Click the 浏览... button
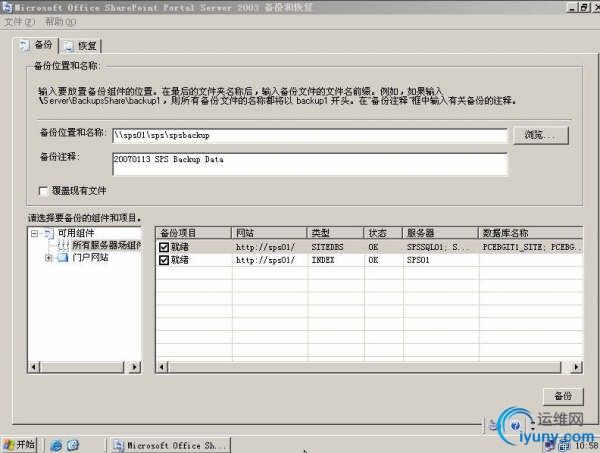Screen dimensions: 600x453 click(x=541, y=135)
